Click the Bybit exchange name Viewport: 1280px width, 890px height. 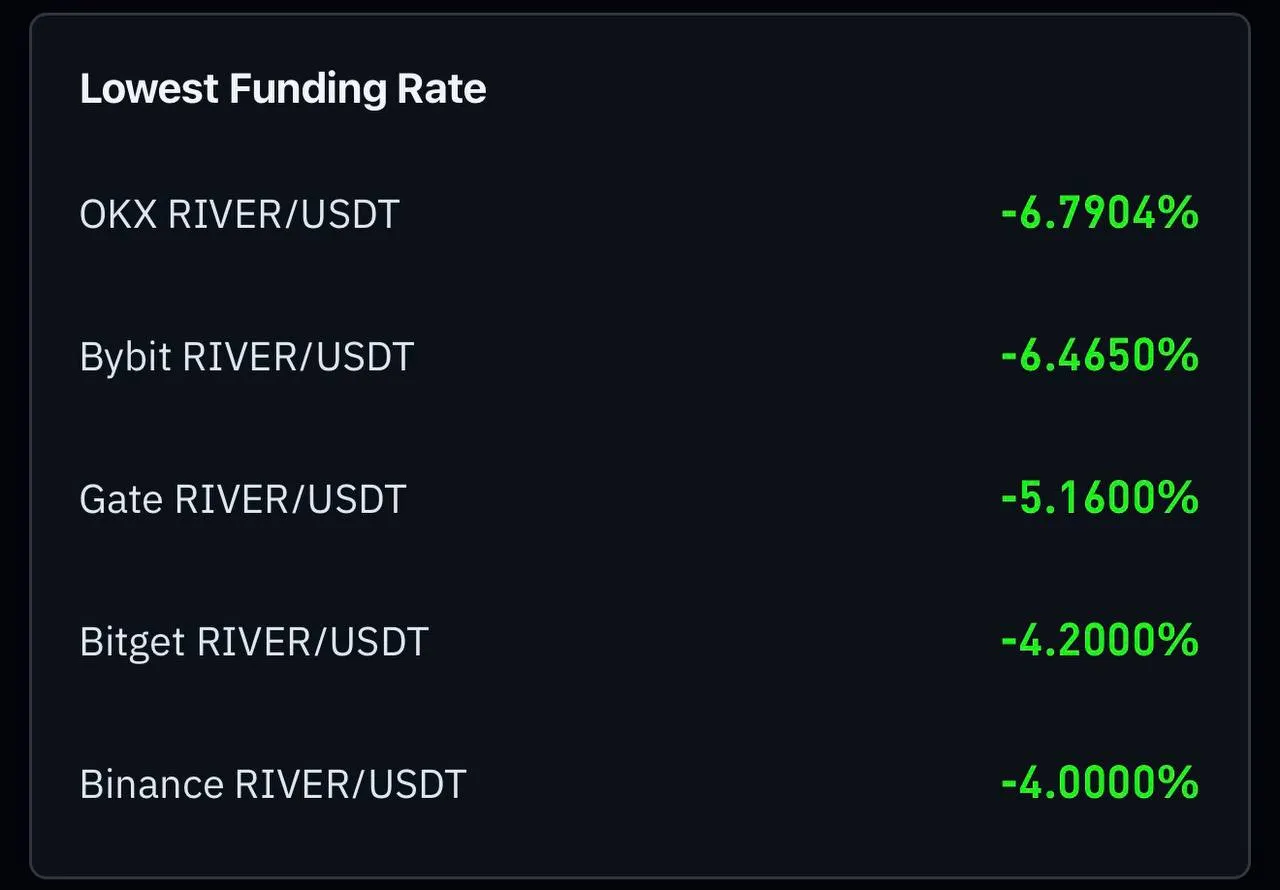pyautogui.click(x=125, y=357)
